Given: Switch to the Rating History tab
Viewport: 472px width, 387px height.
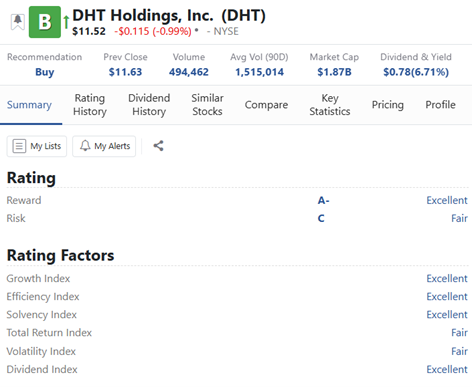Looking at the screenshot, I should (90, 105).
